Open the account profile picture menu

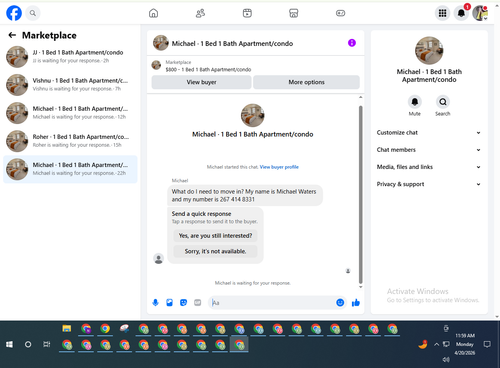coord(480,13)
